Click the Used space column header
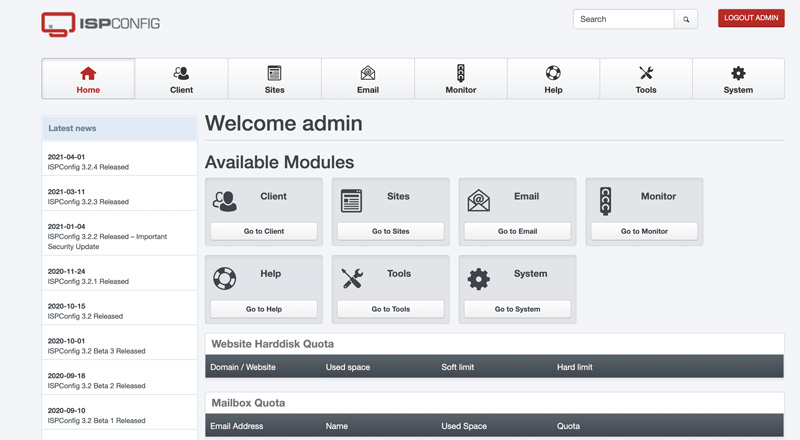 348,367
